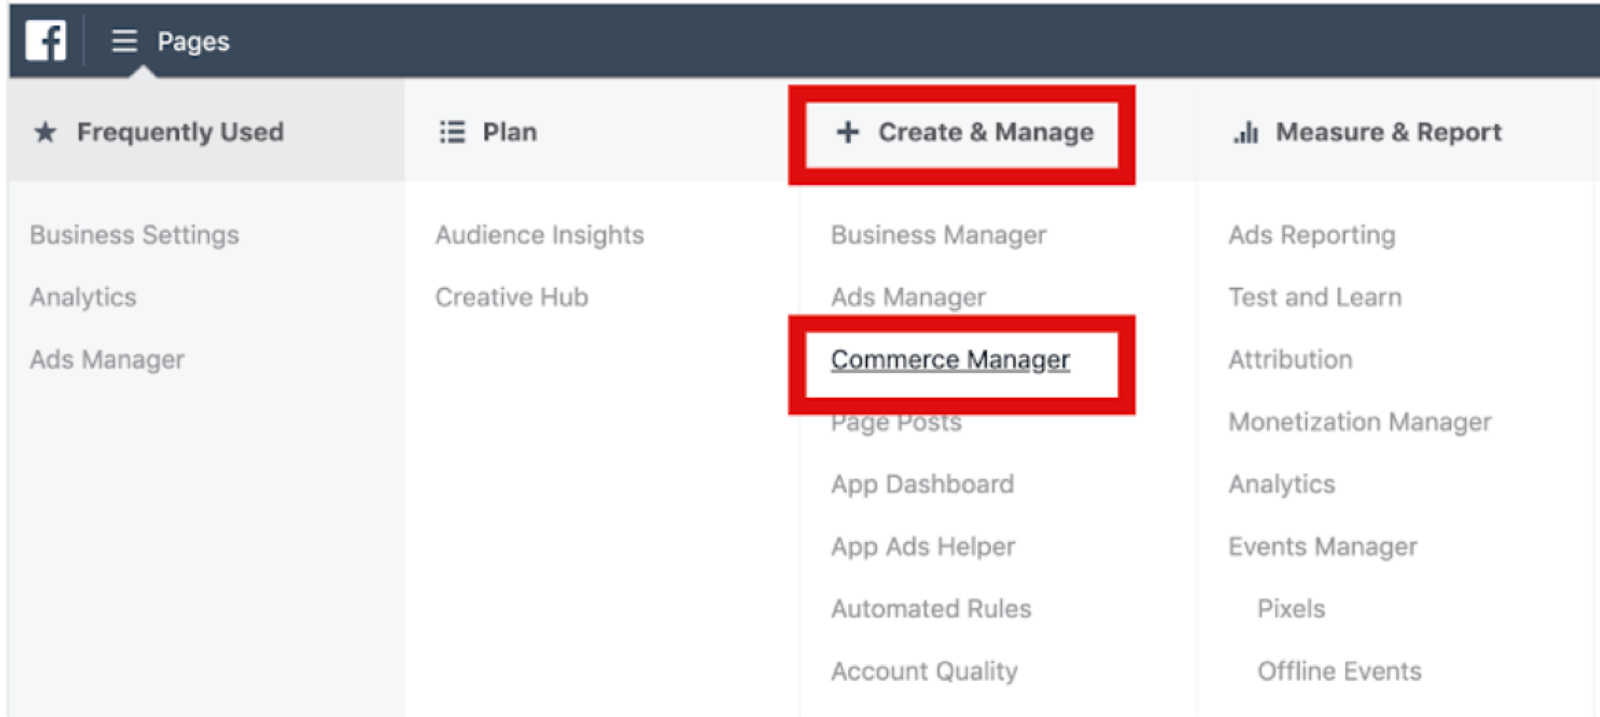Viewport: 1600px width, 717px height.
Task: Click the Facebook logo icon
Action: [46, 41]
